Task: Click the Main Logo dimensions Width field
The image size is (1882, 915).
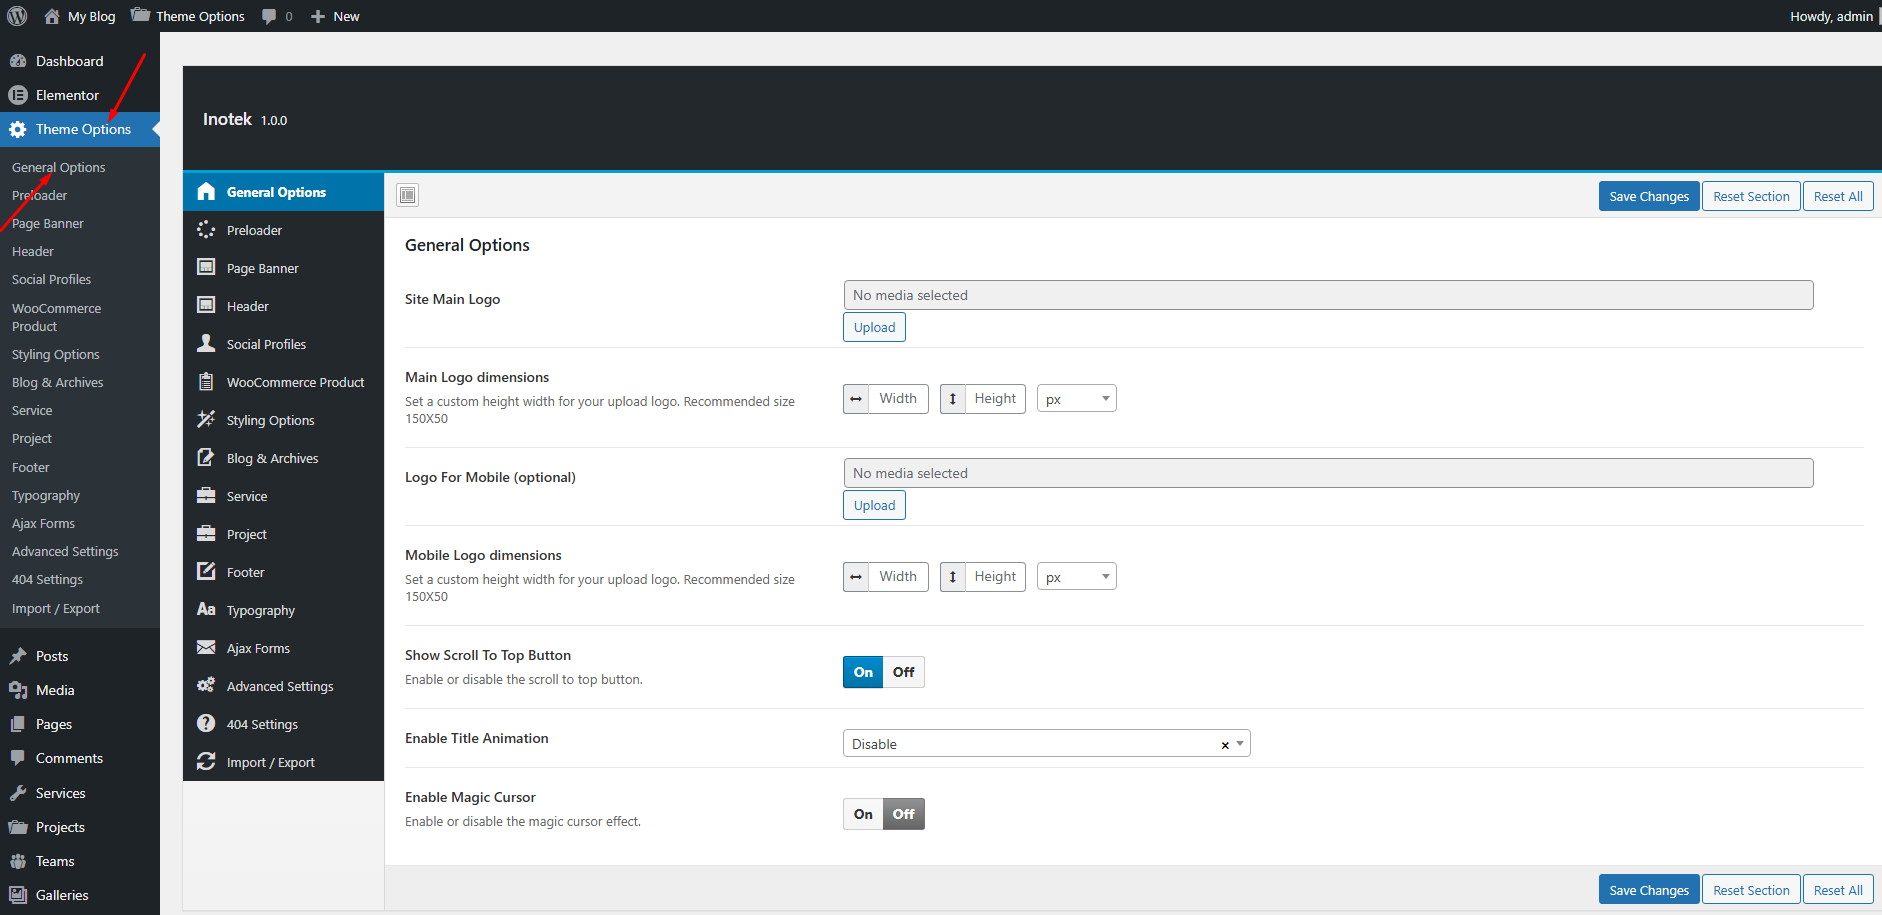Action: (898, 398)
